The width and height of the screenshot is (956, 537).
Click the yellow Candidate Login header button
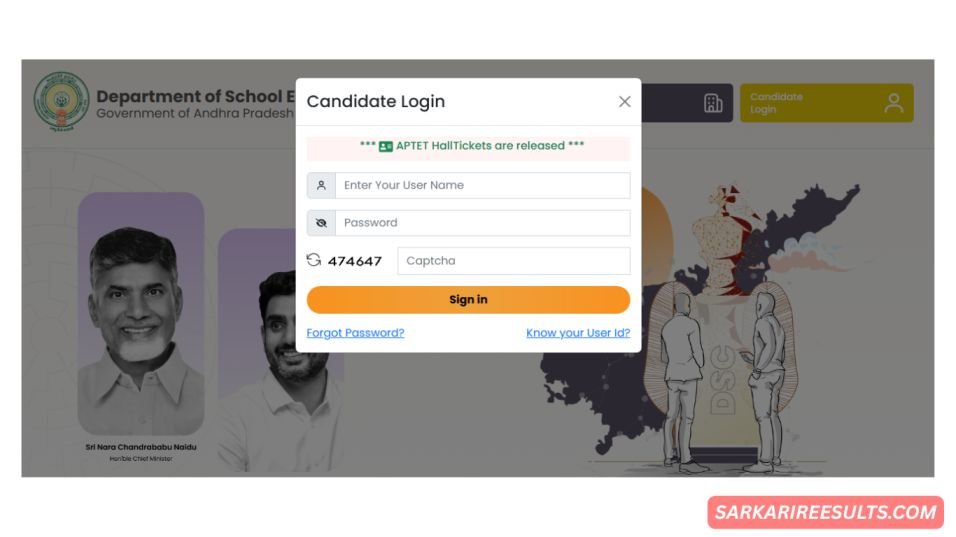[x=826, y=103]
